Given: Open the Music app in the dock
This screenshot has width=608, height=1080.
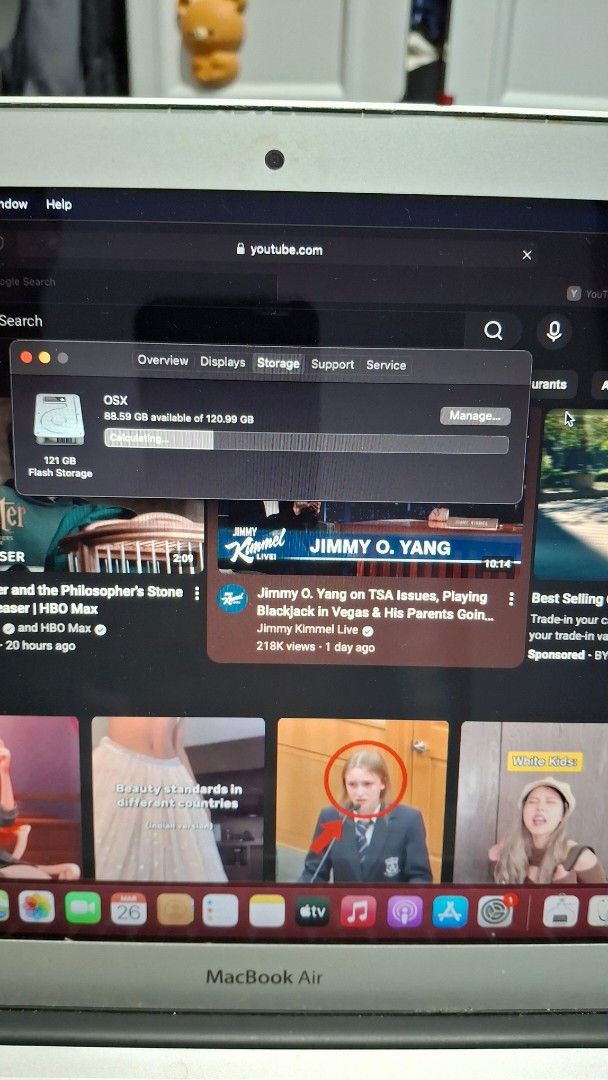Looking at the screenshot, I should click(x=358, y=911).
